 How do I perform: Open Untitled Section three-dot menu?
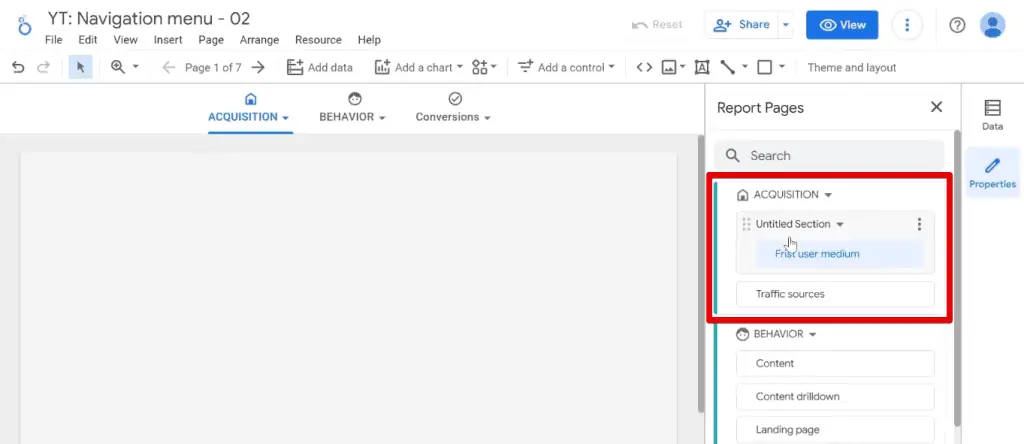[x=920, y=225]
